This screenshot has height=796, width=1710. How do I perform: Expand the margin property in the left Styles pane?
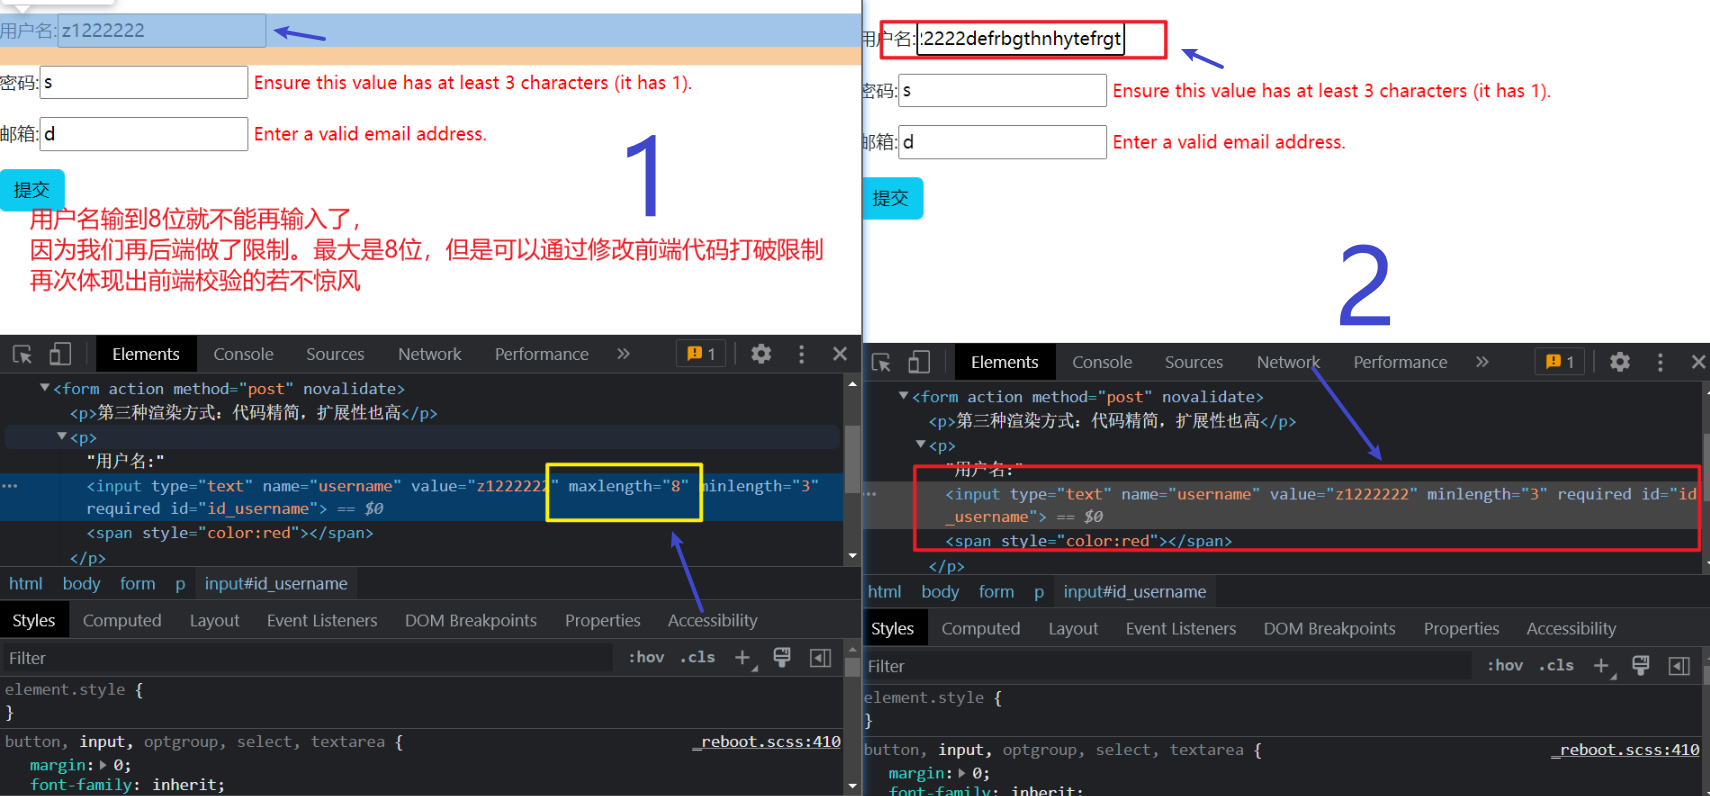tap(102, 765)
